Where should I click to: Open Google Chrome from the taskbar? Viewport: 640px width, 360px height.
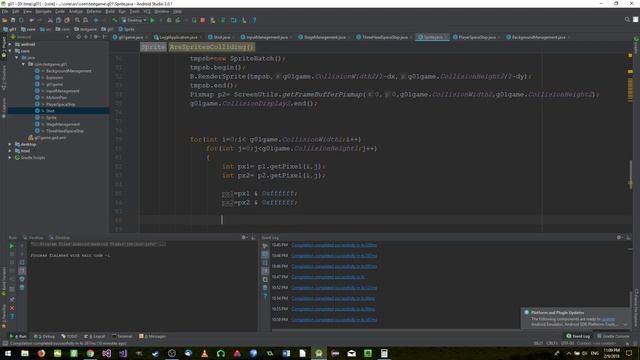point(90,353)
